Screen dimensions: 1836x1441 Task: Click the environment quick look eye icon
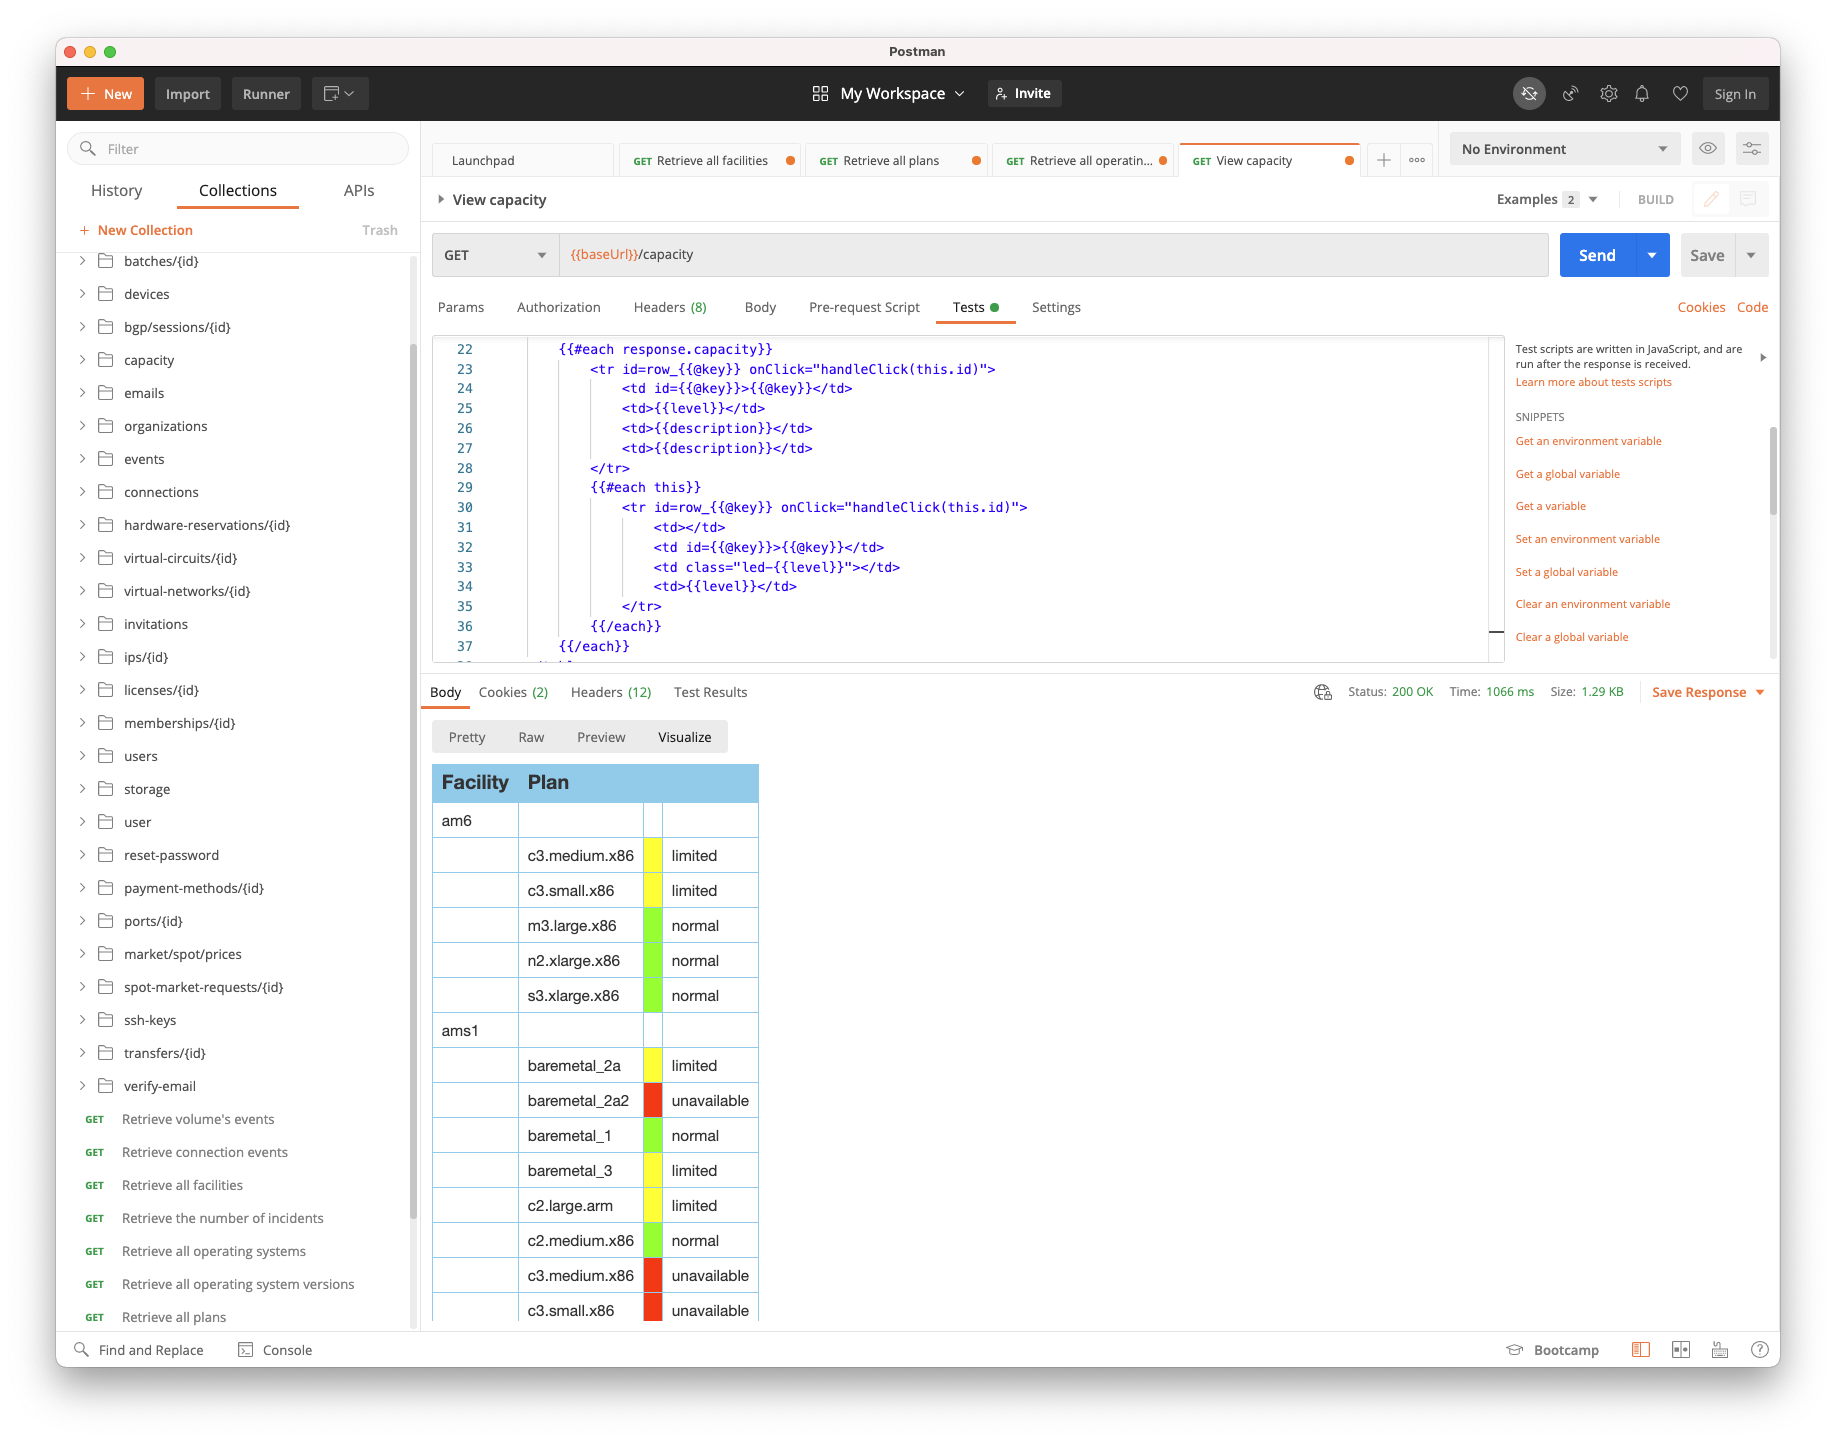(x=1708, y=149)
